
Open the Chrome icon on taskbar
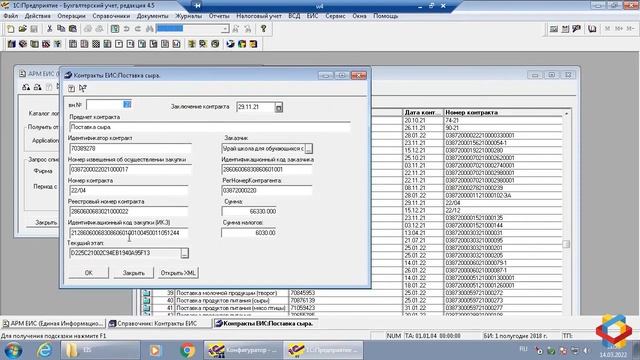[188, 350]
